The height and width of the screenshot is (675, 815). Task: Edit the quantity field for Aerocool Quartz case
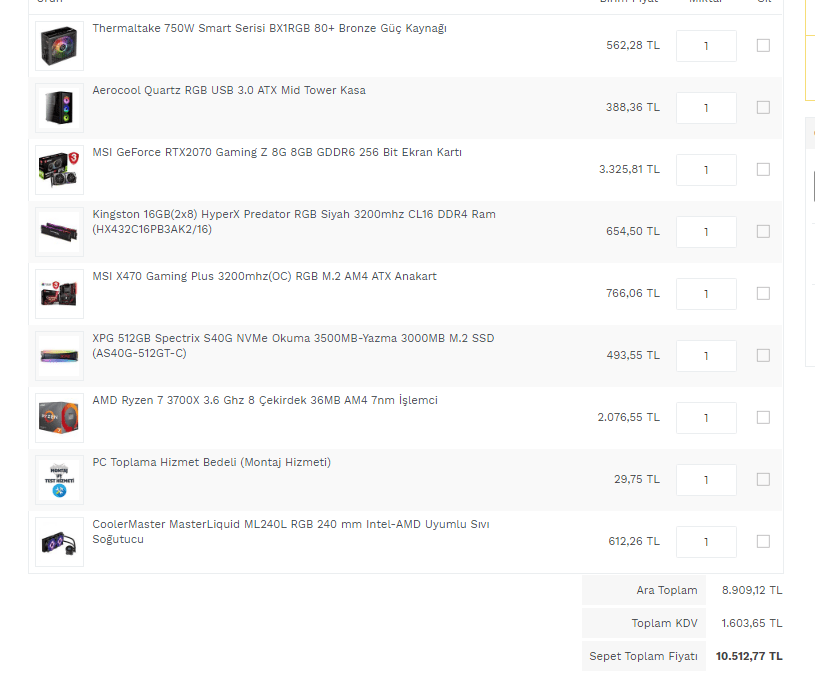(706, 108)
